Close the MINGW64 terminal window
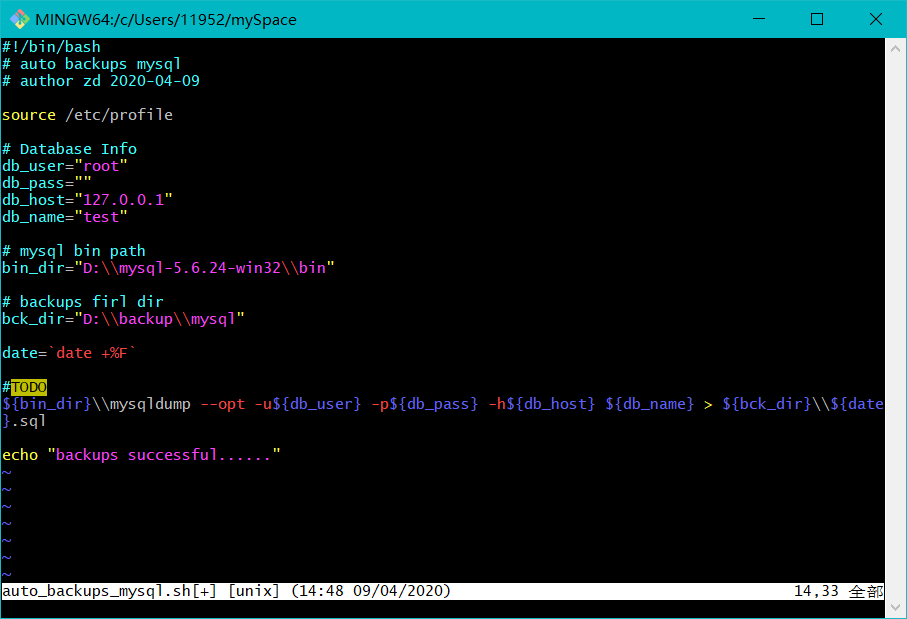 pos(876,19)
